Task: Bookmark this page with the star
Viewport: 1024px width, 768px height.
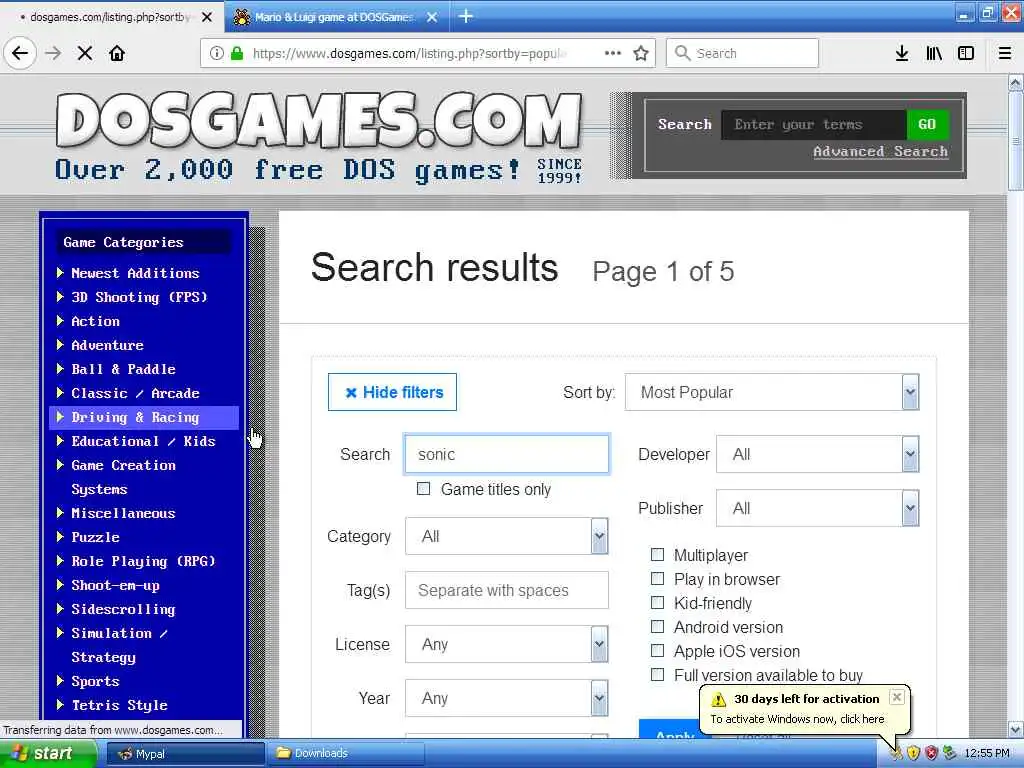Action: (x=641, y=53)
